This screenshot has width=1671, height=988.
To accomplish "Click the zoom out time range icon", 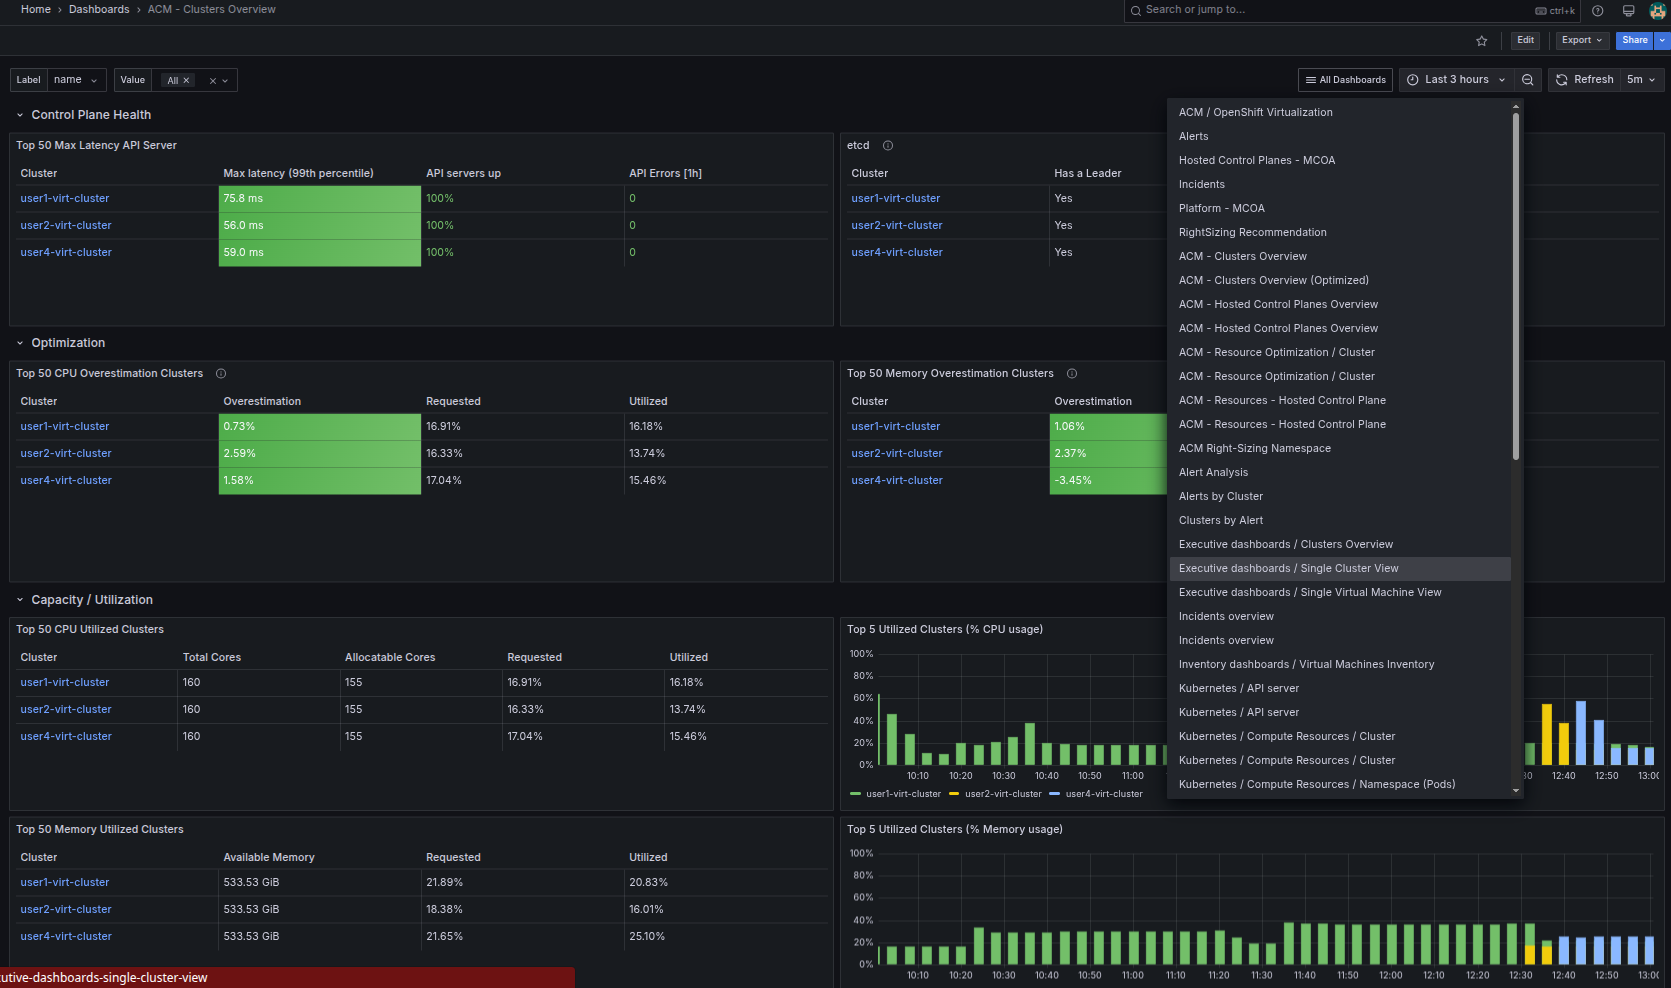I will (x=1527, y=80).
